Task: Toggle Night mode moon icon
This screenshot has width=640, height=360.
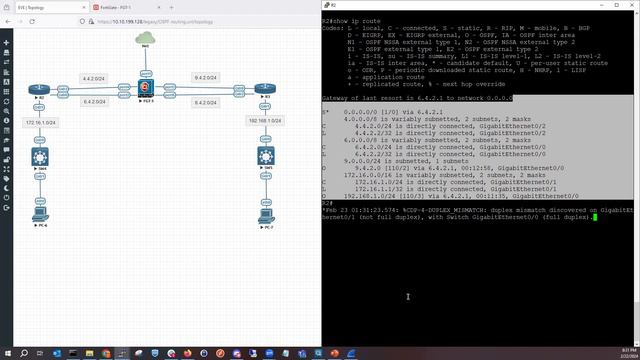Action: (6, 188)
